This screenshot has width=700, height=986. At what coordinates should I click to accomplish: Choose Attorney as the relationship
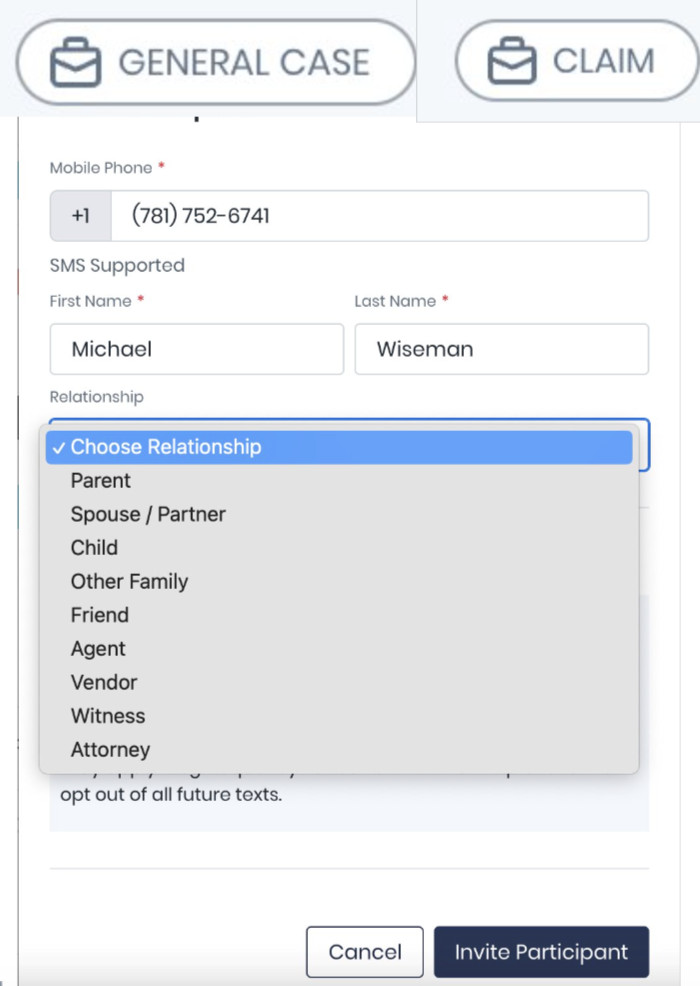pos(110,750)
